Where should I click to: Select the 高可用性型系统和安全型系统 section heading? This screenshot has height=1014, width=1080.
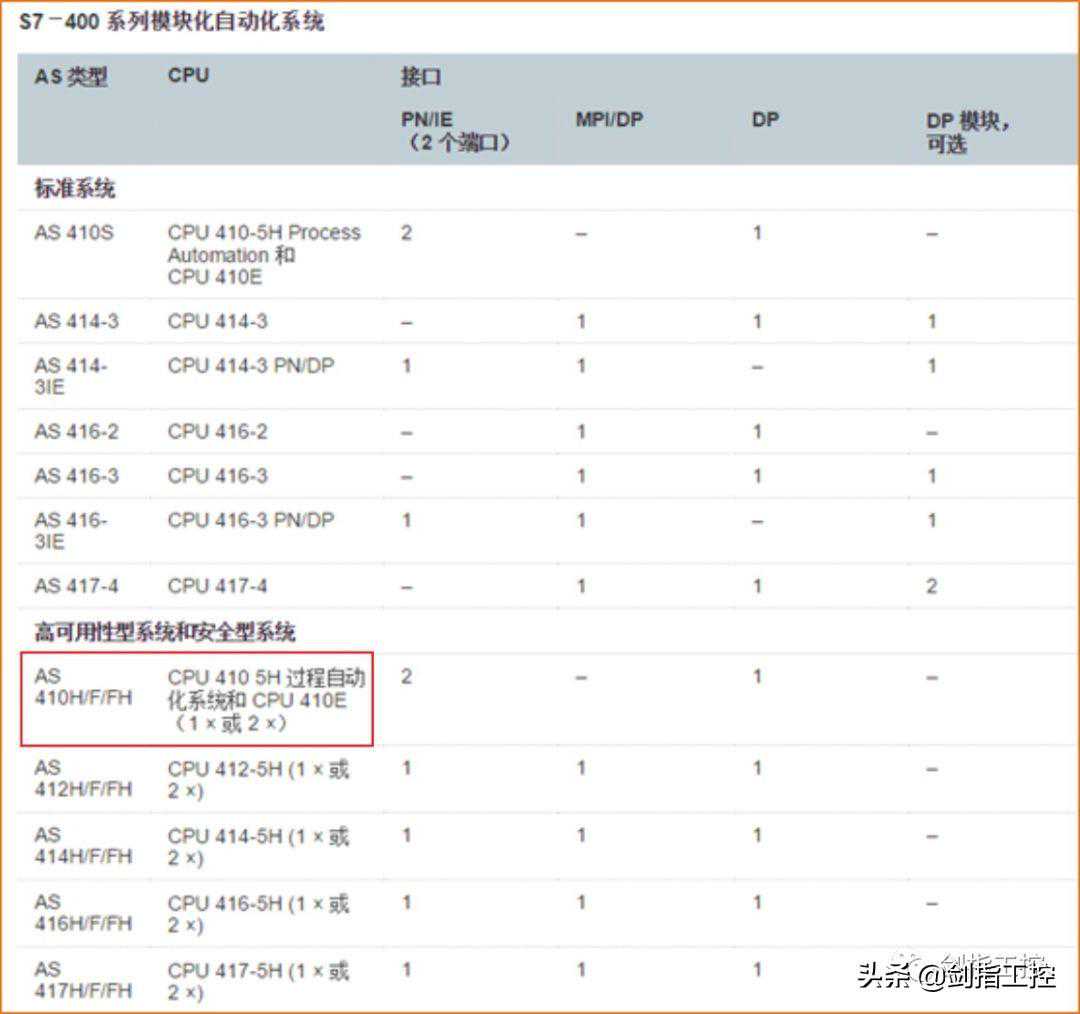(165, 632)
